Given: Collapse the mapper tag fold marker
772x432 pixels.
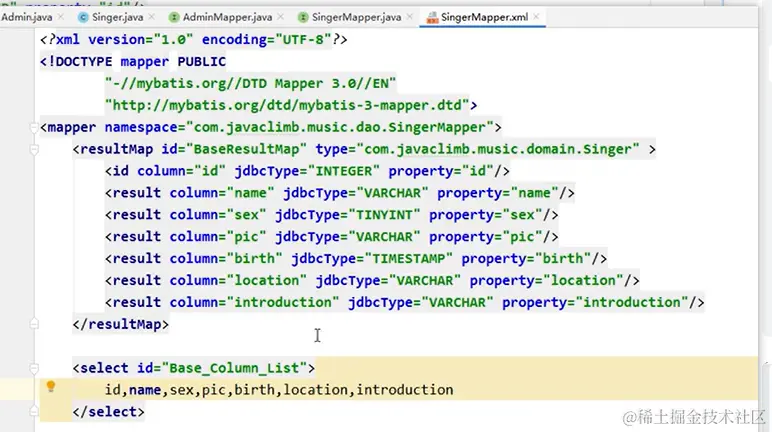Looking at the screenshot, I should coord(34,128).
